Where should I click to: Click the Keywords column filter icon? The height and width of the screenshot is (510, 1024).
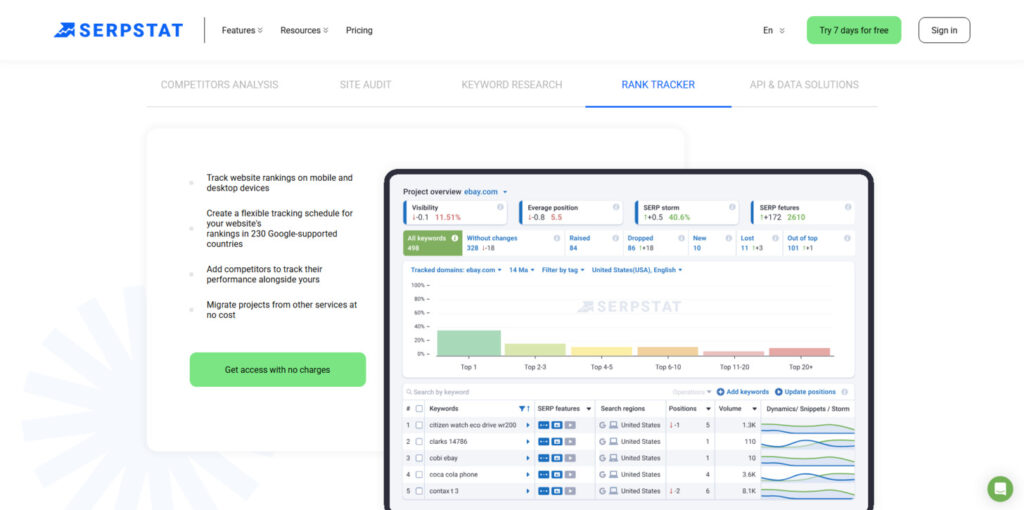pyautogui.click(x=522, y=409)
